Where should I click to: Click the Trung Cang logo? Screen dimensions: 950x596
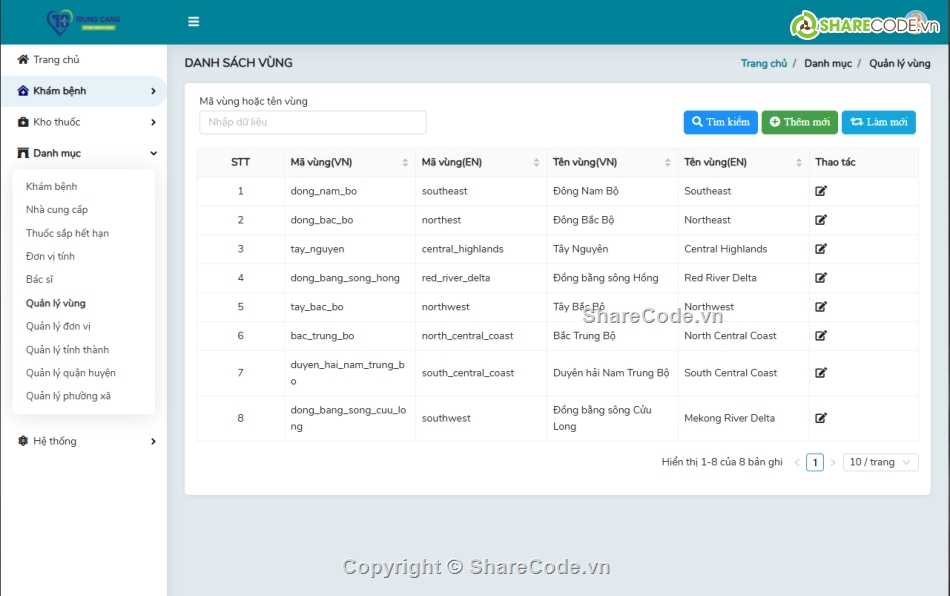[x=84, y=22]
